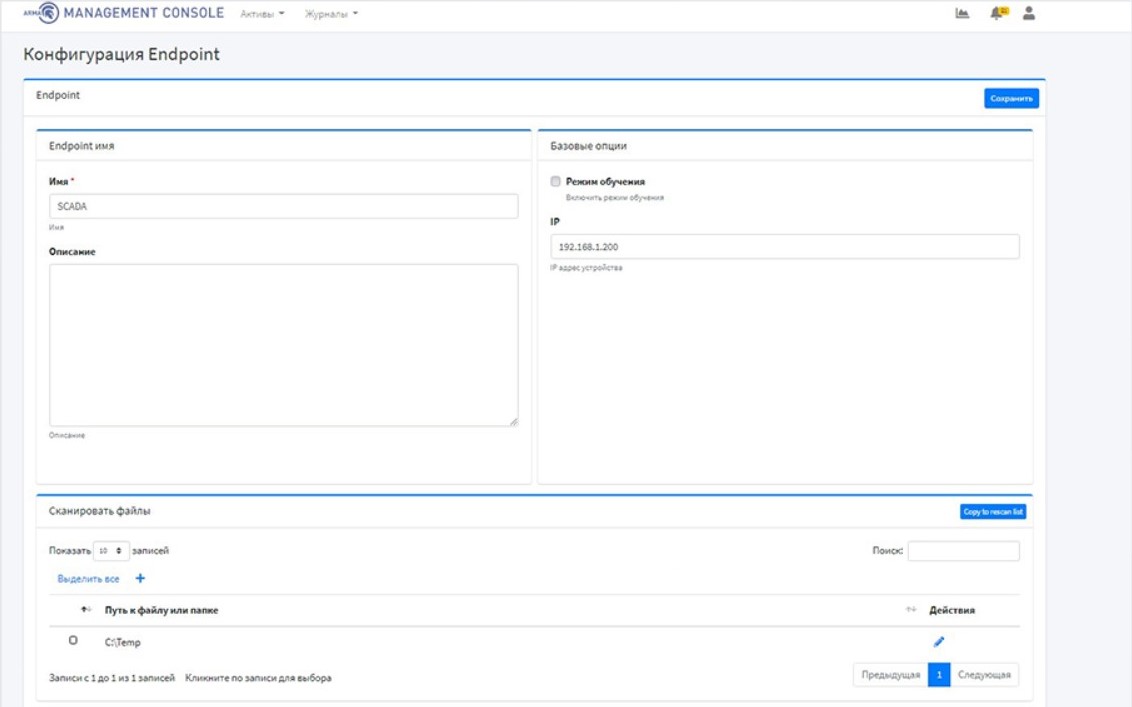Focus the Поиск search field
This screenshot has width=1132, height=707.
click(963, 551)
